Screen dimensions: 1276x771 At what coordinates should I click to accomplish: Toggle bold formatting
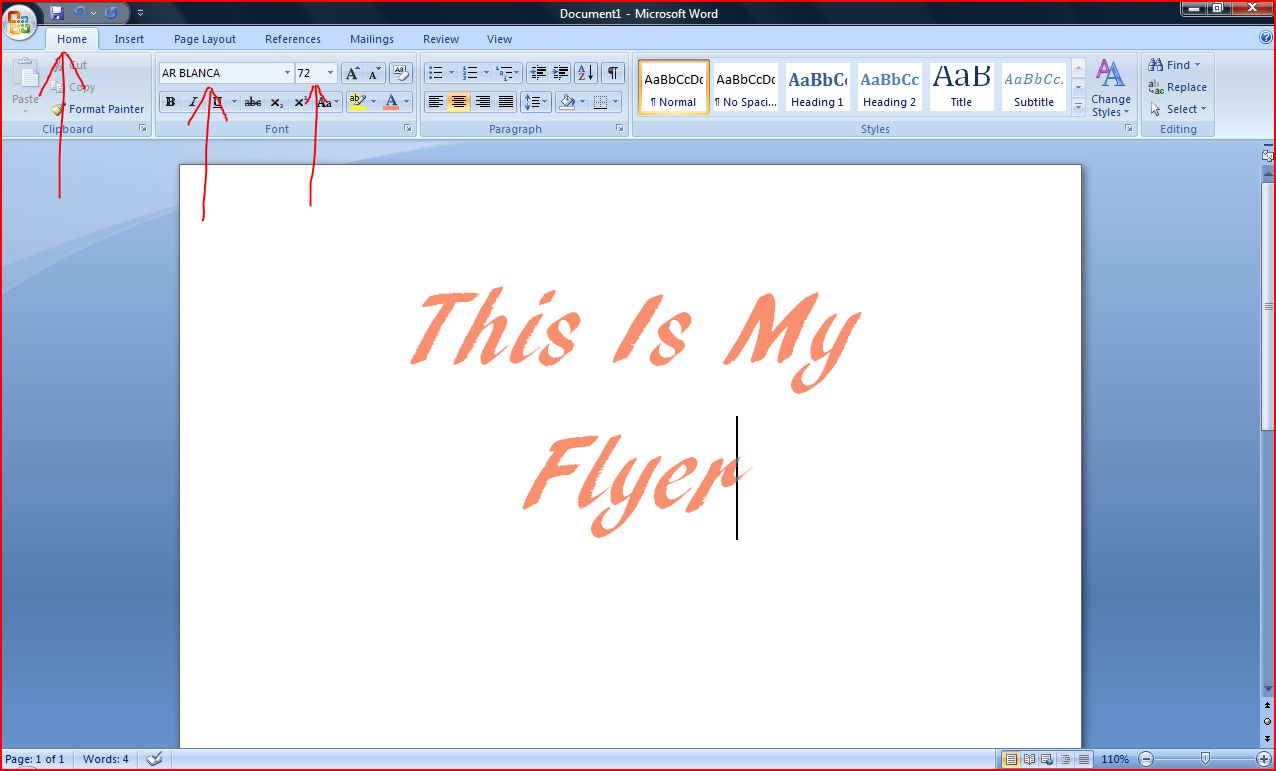pos(170,101)
